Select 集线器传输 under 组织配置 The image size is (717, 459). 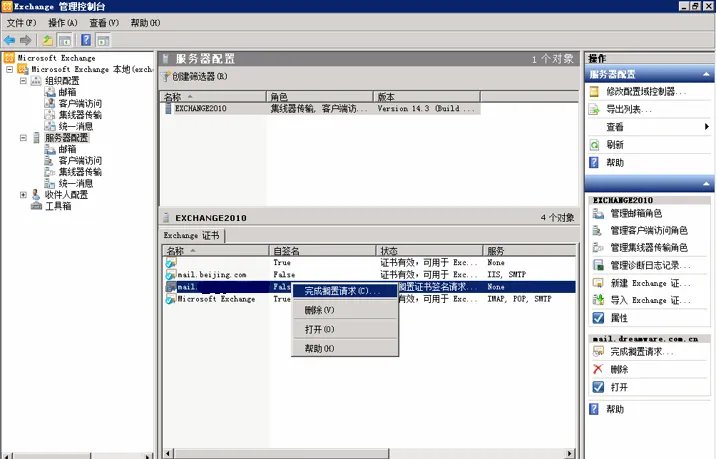coord(80,115)
